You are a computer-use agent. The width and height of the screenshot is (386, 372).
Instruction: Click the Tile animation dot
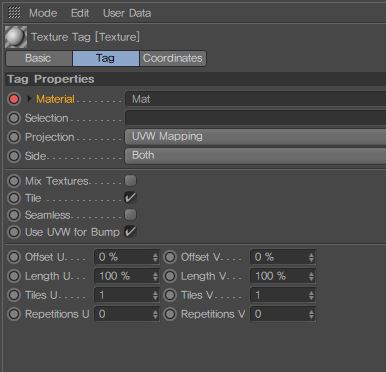coord(14,198)
